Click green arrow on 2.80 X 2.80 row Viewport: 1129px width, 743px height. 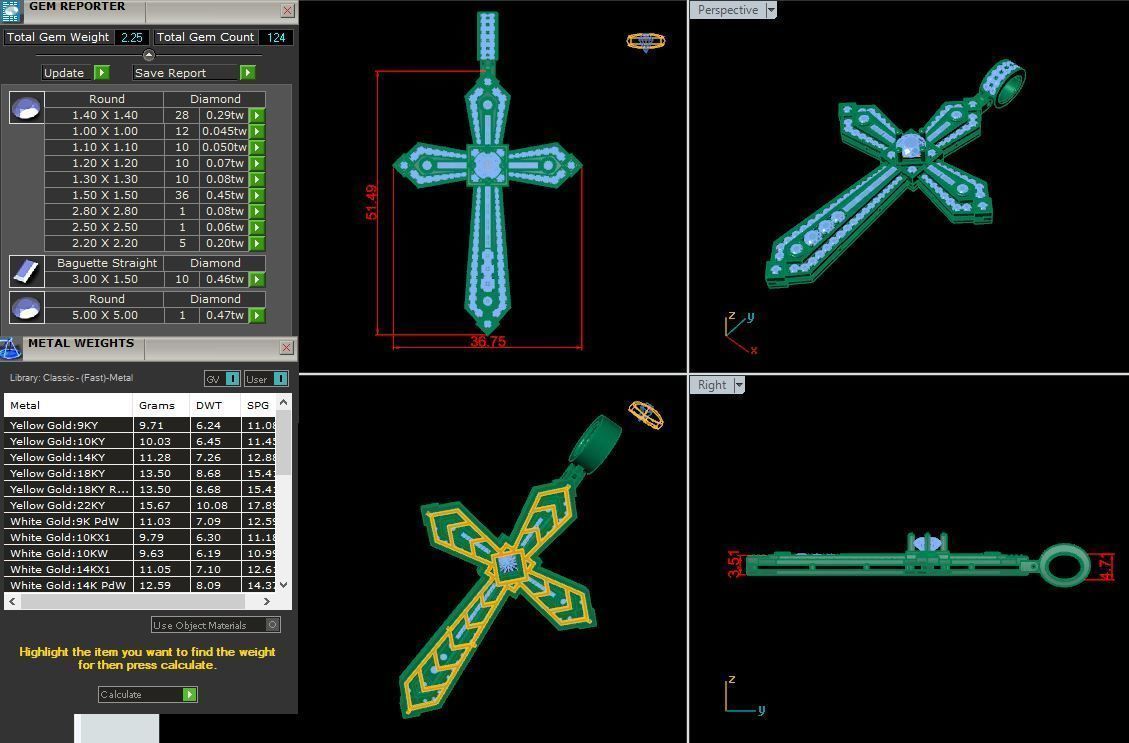(x=257, y=211)
